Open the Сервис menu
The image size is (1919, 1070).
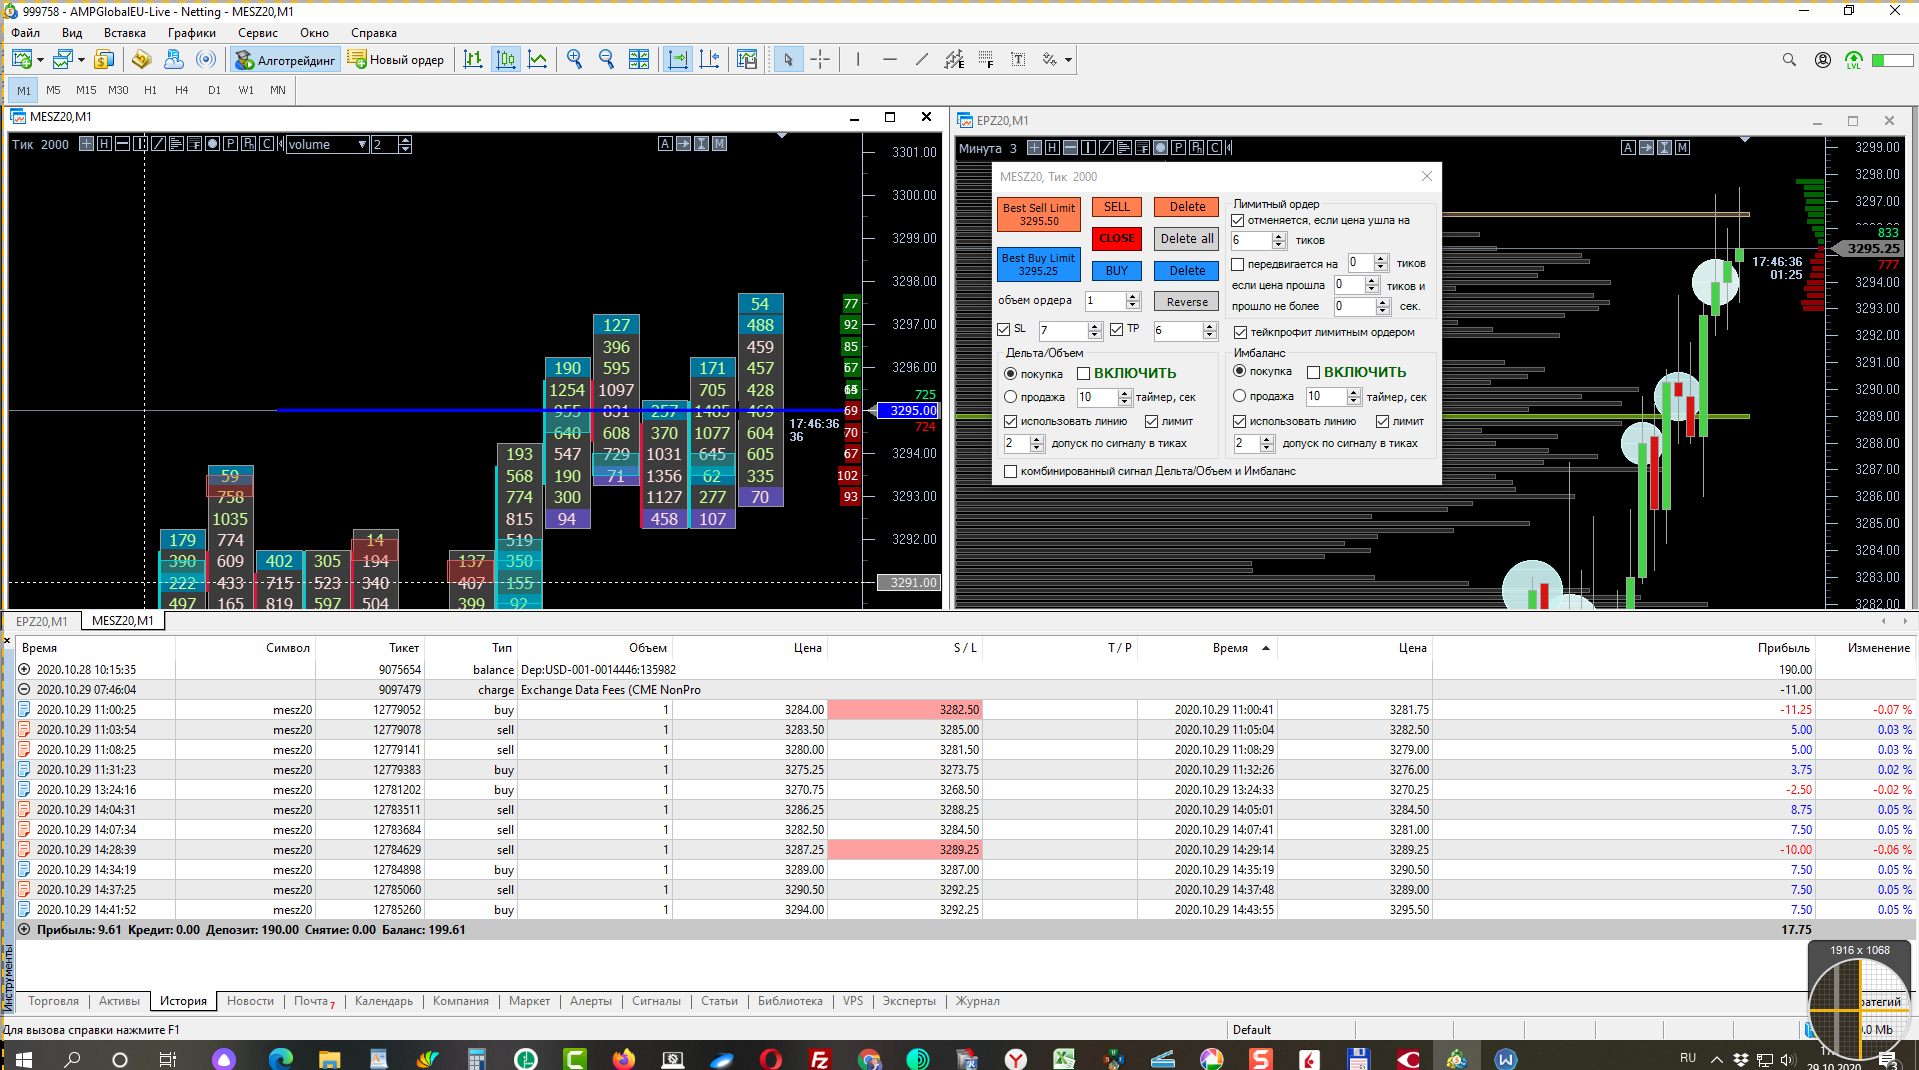pyautogui.click(x=257, y=33)
